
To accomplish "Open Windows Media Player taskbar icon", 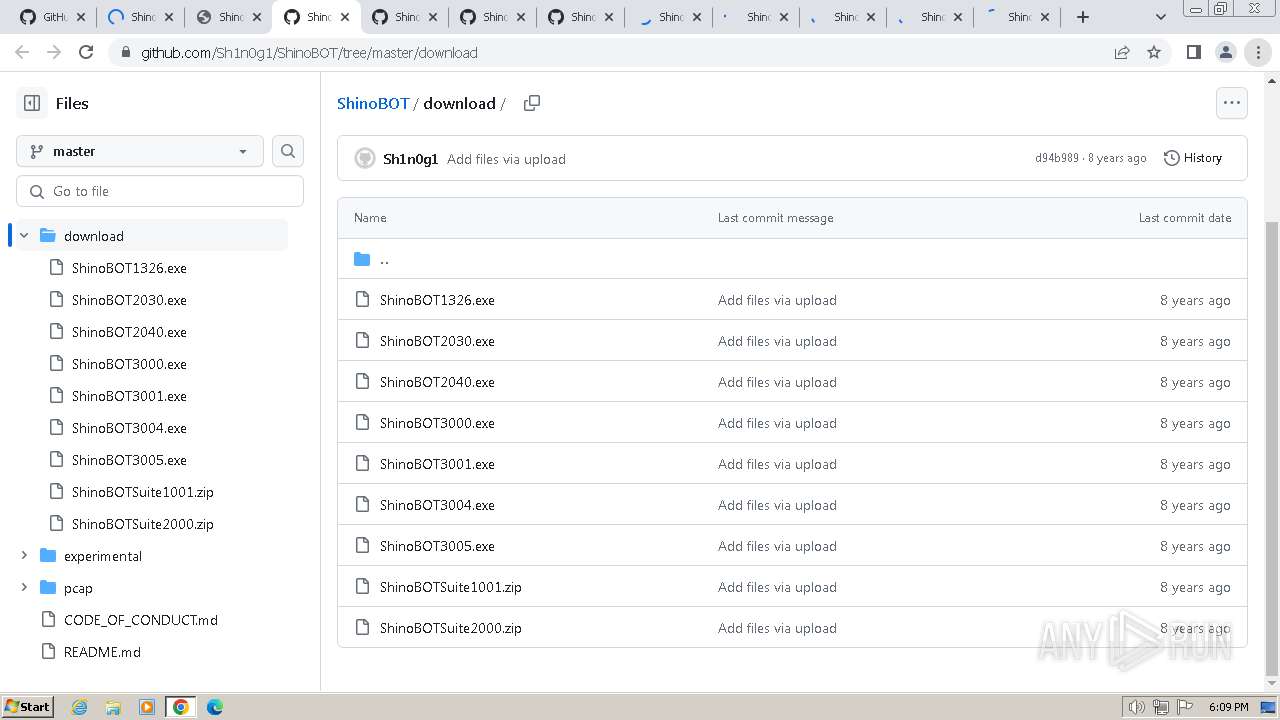I will click(x=147, y=707).
